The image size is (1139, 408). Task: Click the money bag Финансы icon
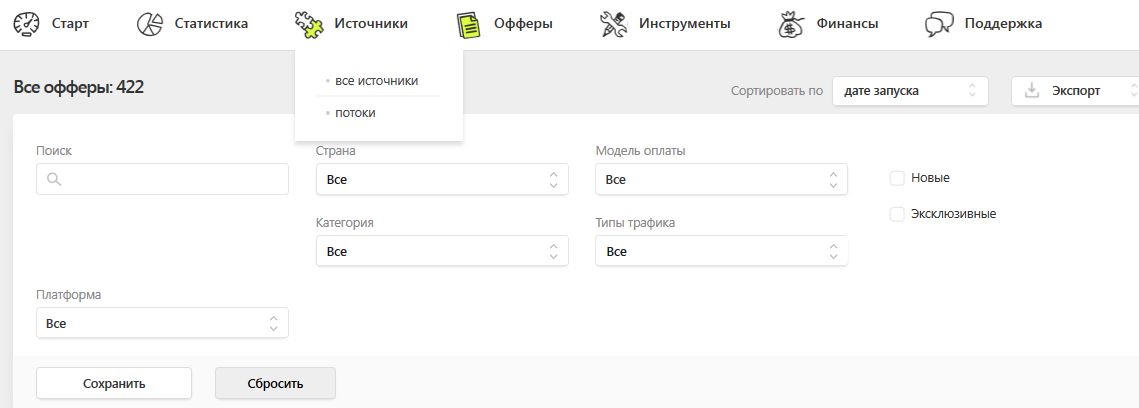coord(792,24)
